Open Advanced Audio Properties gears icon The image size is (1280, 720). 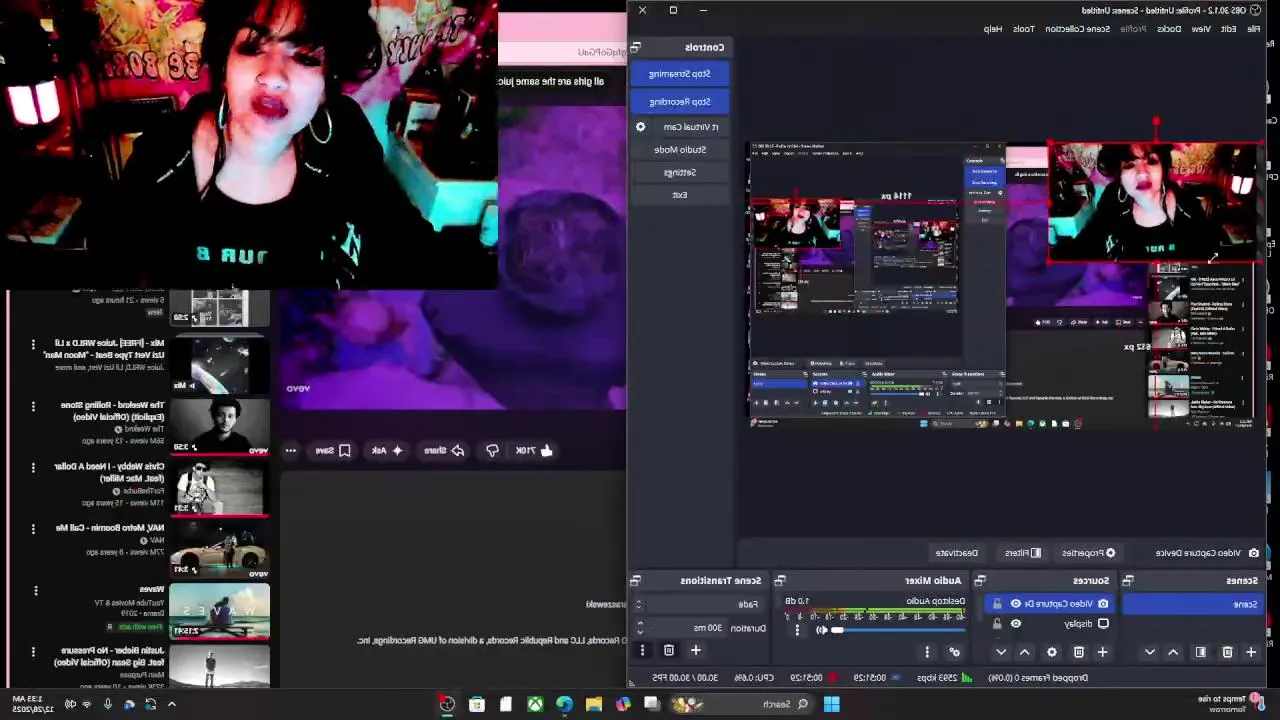coord(955,652)
